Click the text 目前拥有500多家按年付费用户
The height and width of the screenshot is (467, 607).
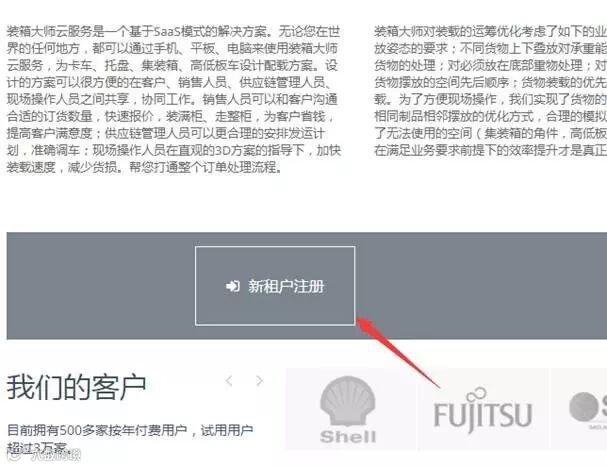98,430
